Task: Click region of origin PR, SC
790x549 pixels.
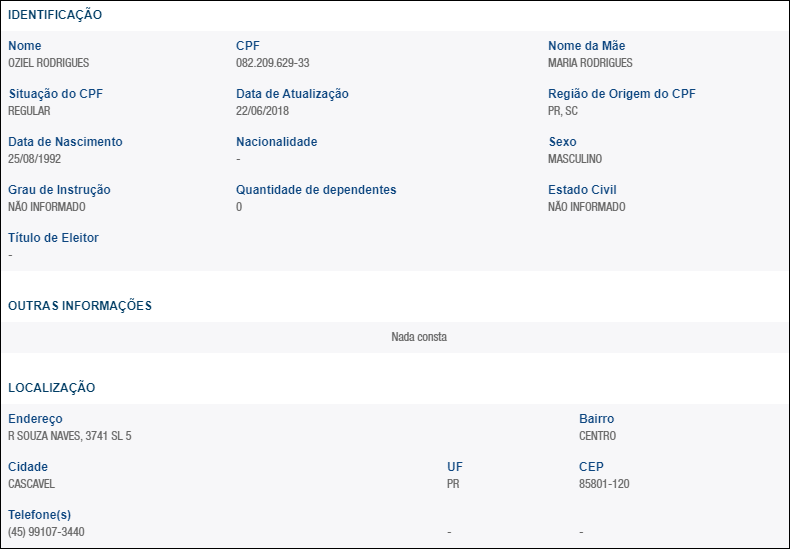Action: pos(563,111)
